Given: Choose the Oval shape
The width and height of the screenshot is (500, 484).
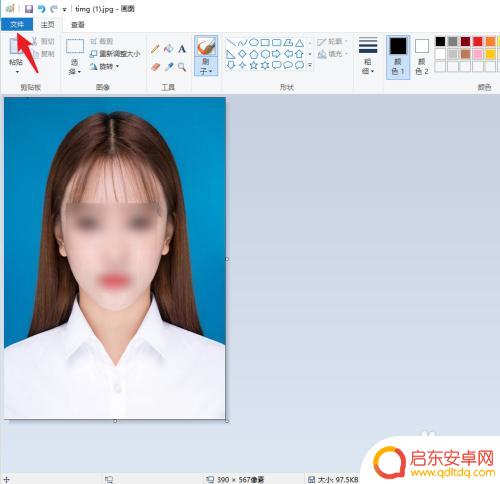Looking at the screenshot, I should [x=254, y=42].
